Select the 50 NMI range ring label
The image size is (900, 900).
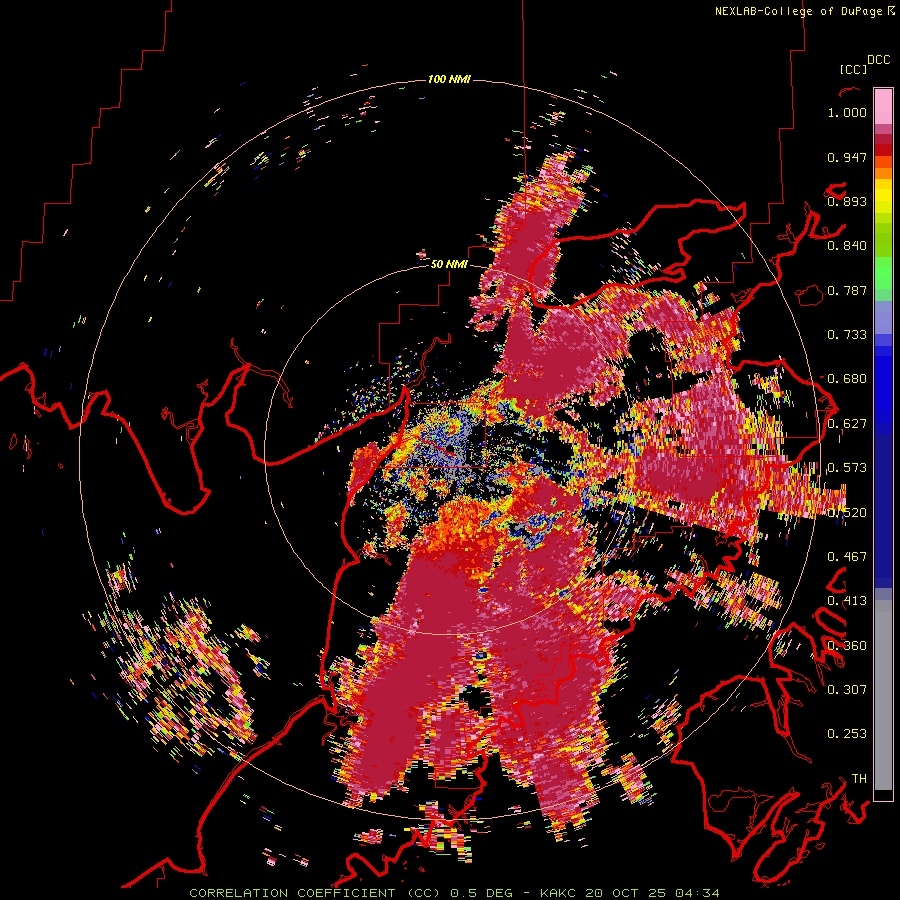tap(449, 265)
